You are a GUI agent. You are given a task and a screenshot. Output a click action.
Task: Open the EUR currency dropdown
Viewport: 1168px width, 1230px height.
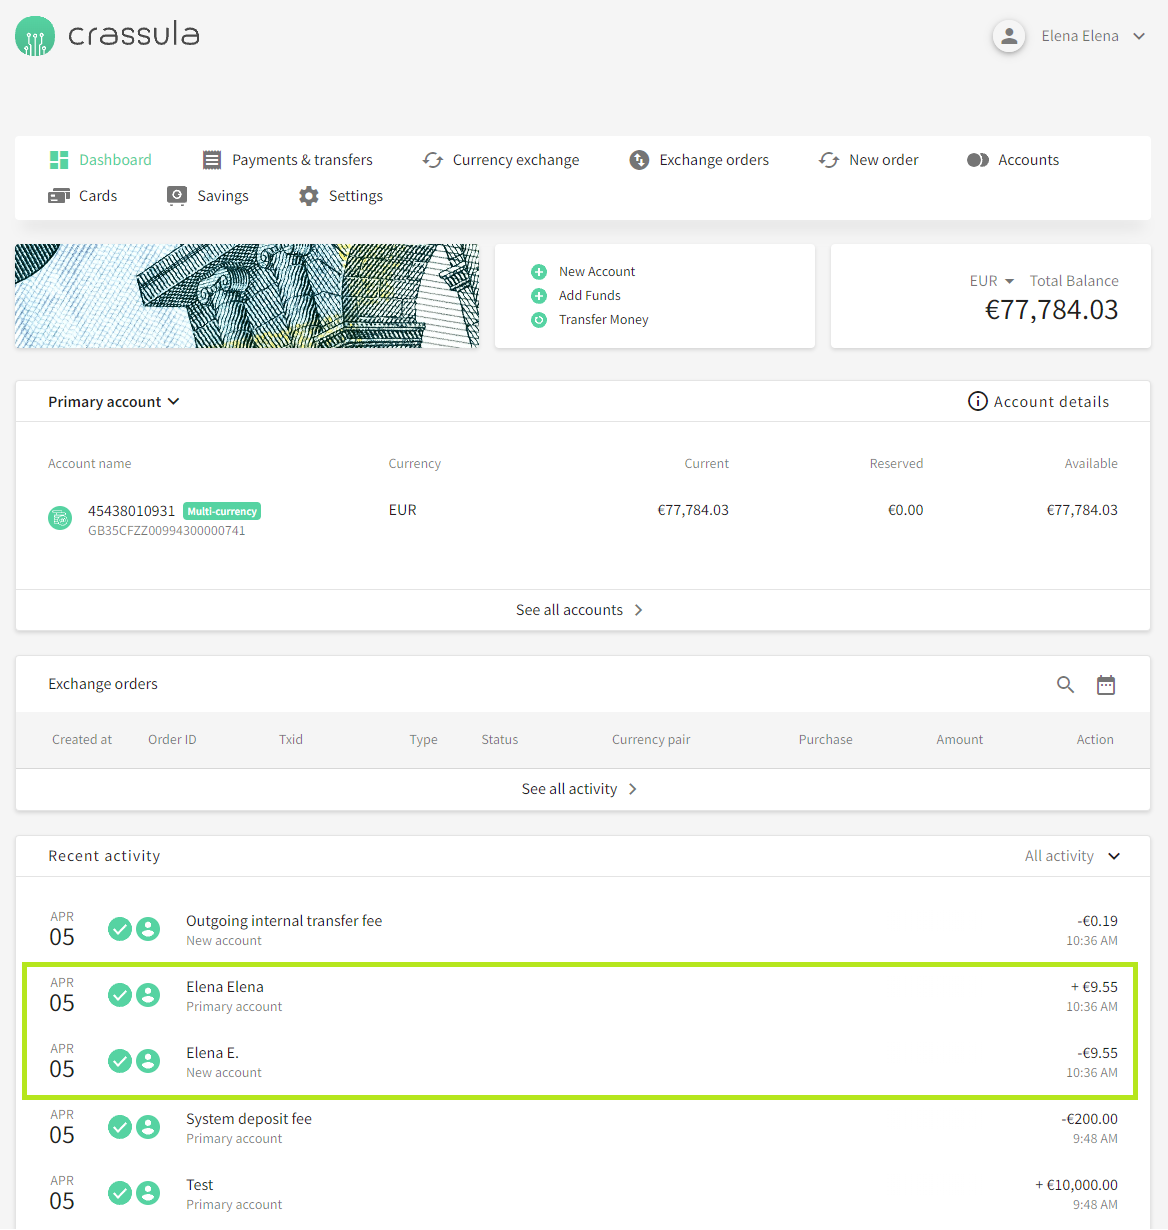click(x=991, y=281)
